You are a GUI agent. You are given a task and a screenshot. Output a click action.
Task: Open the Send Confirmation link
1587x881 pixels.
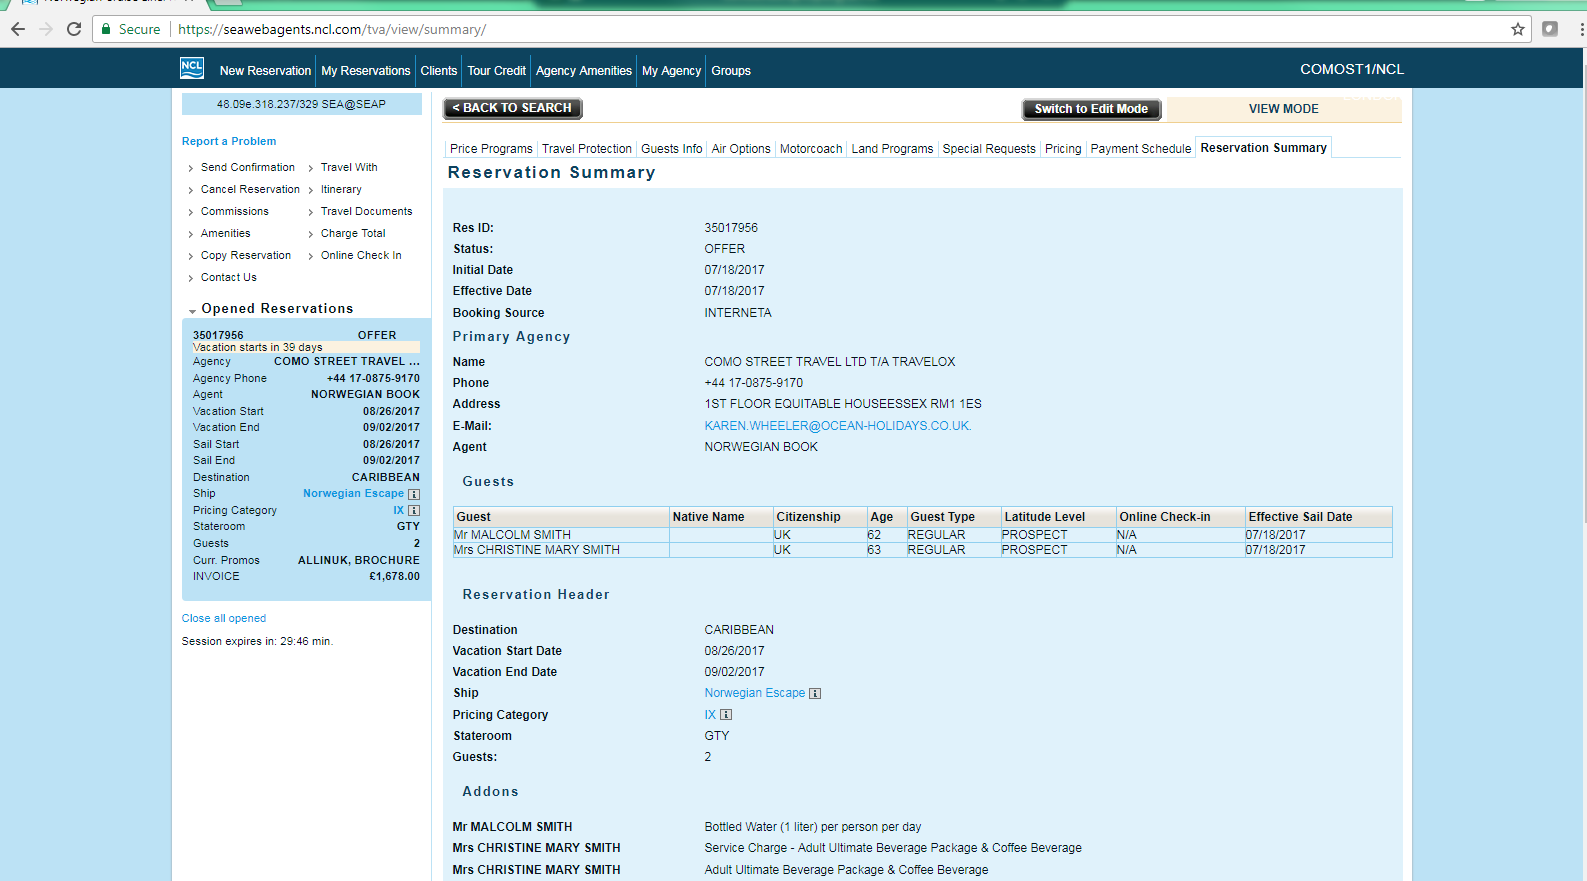248,168
